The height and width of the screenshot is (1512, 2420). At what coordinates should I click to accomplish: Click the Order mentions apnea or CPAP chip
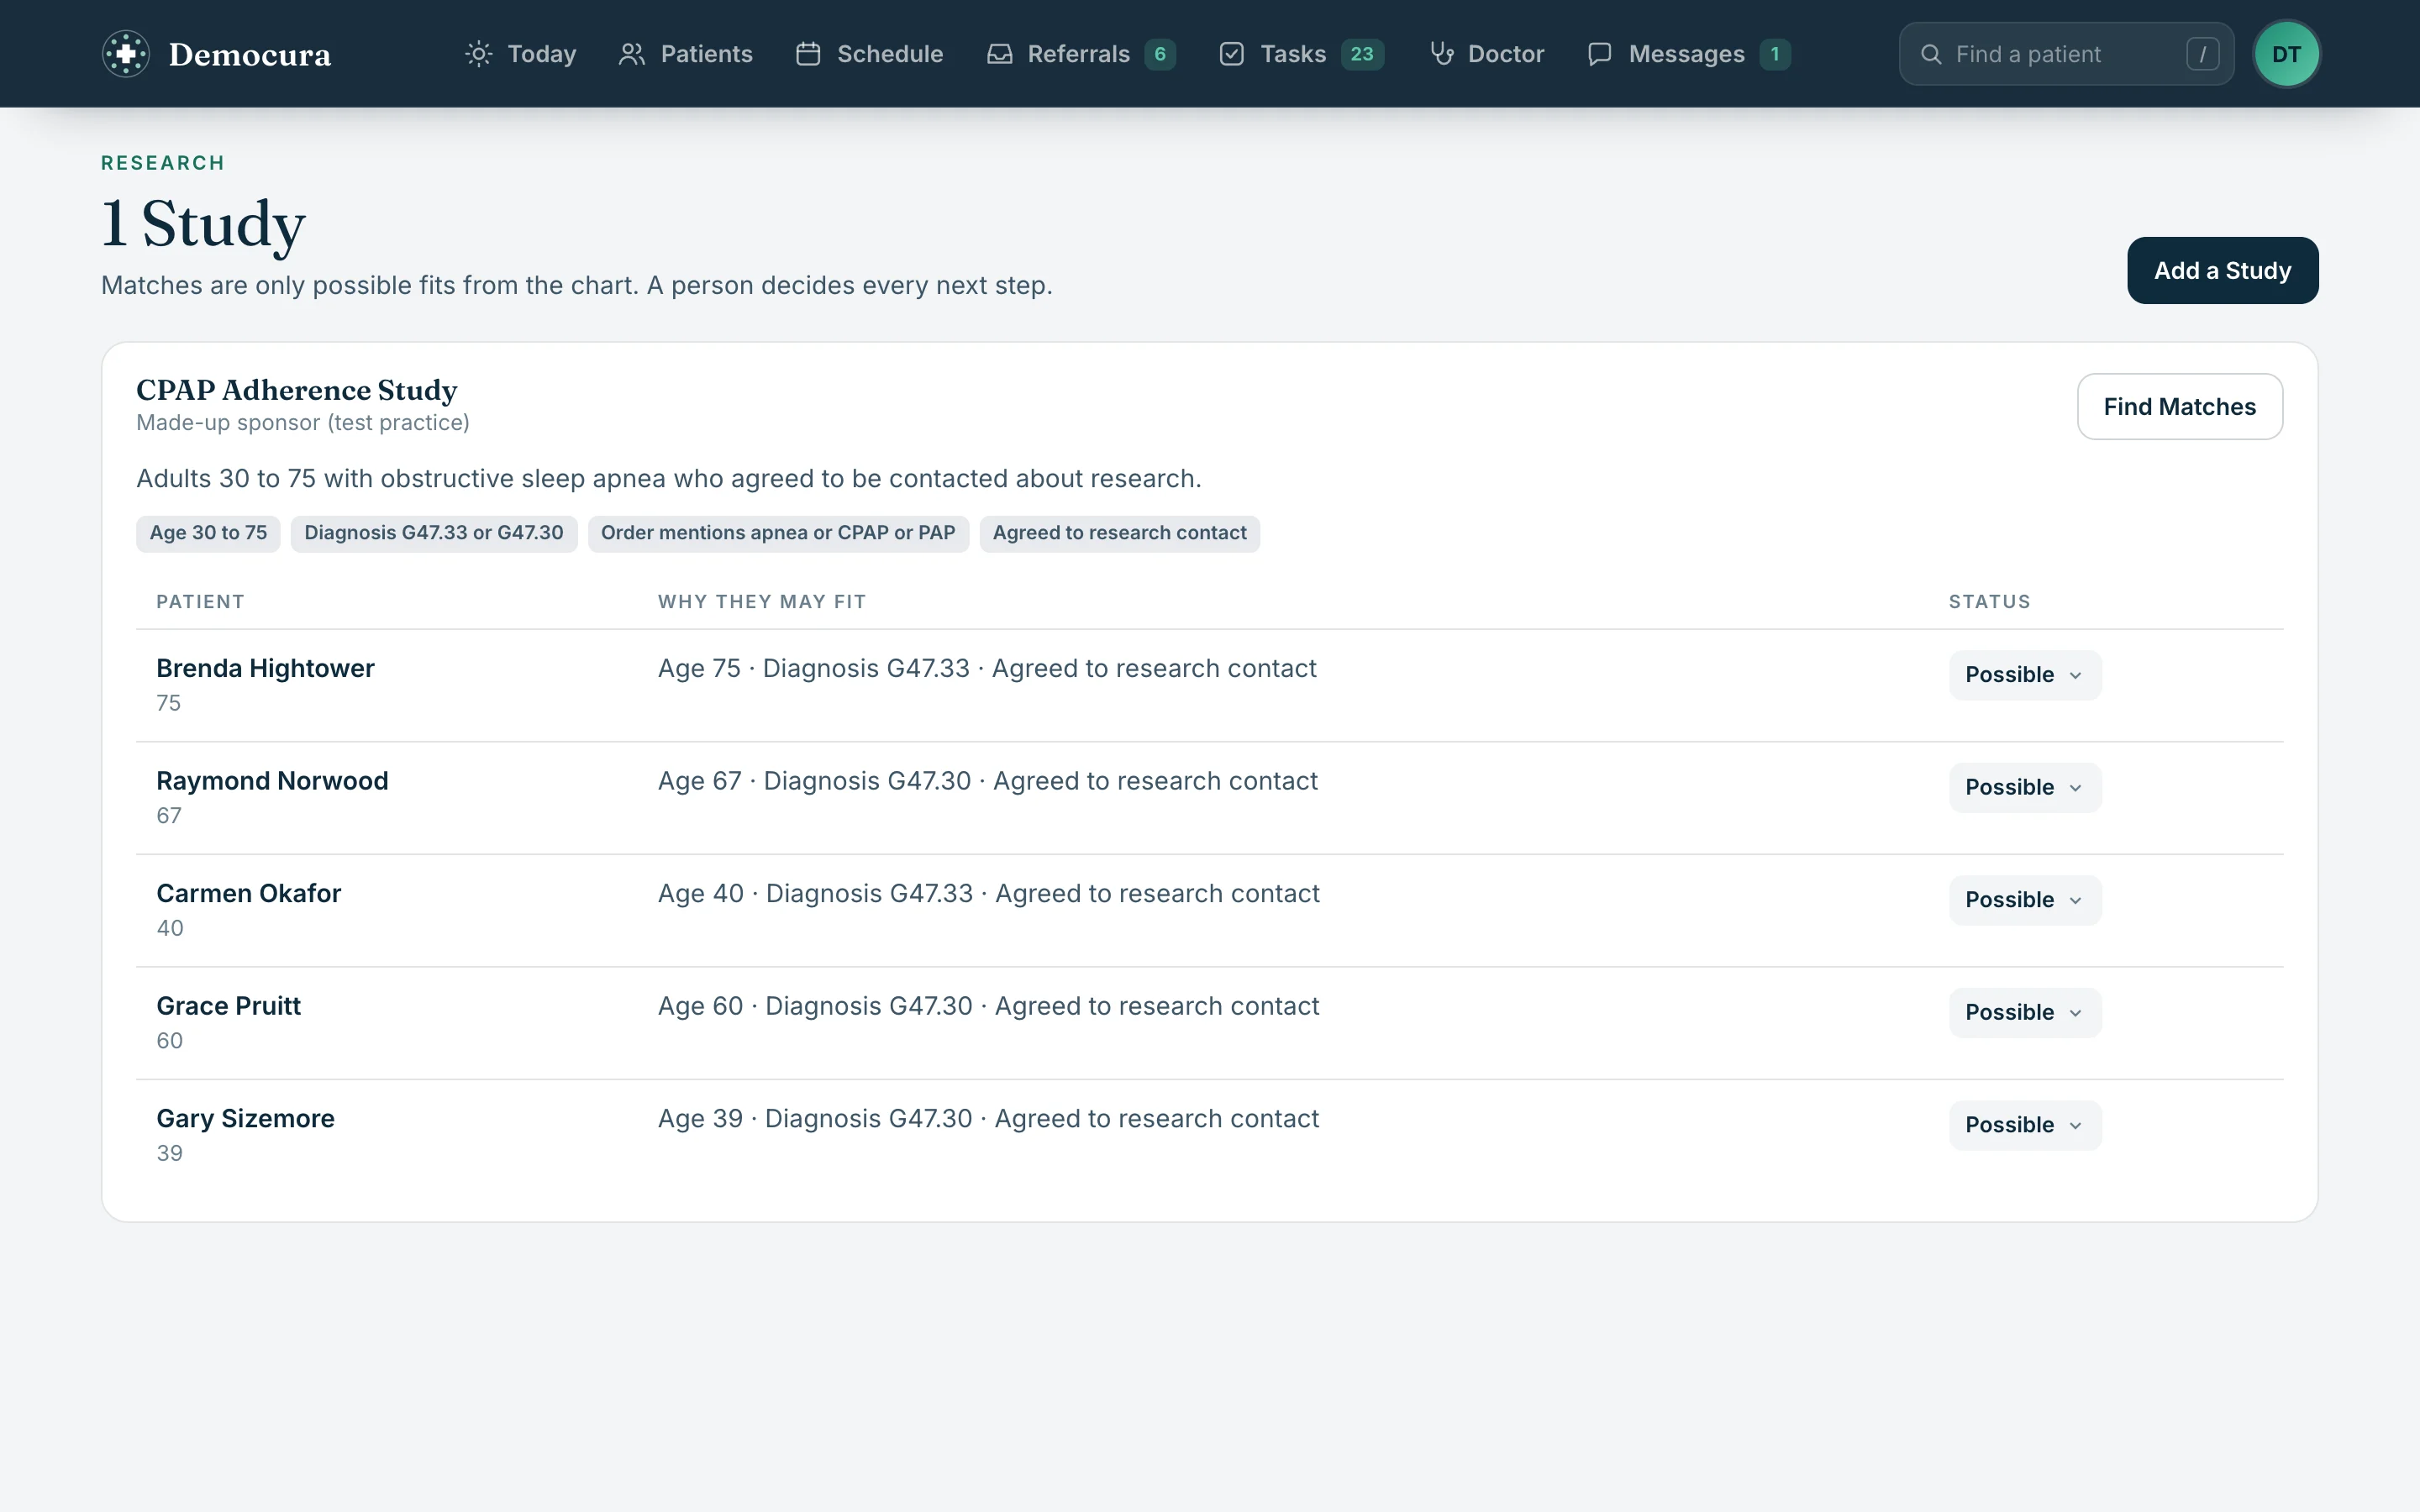pyautogui.click(x=778, y=533)
